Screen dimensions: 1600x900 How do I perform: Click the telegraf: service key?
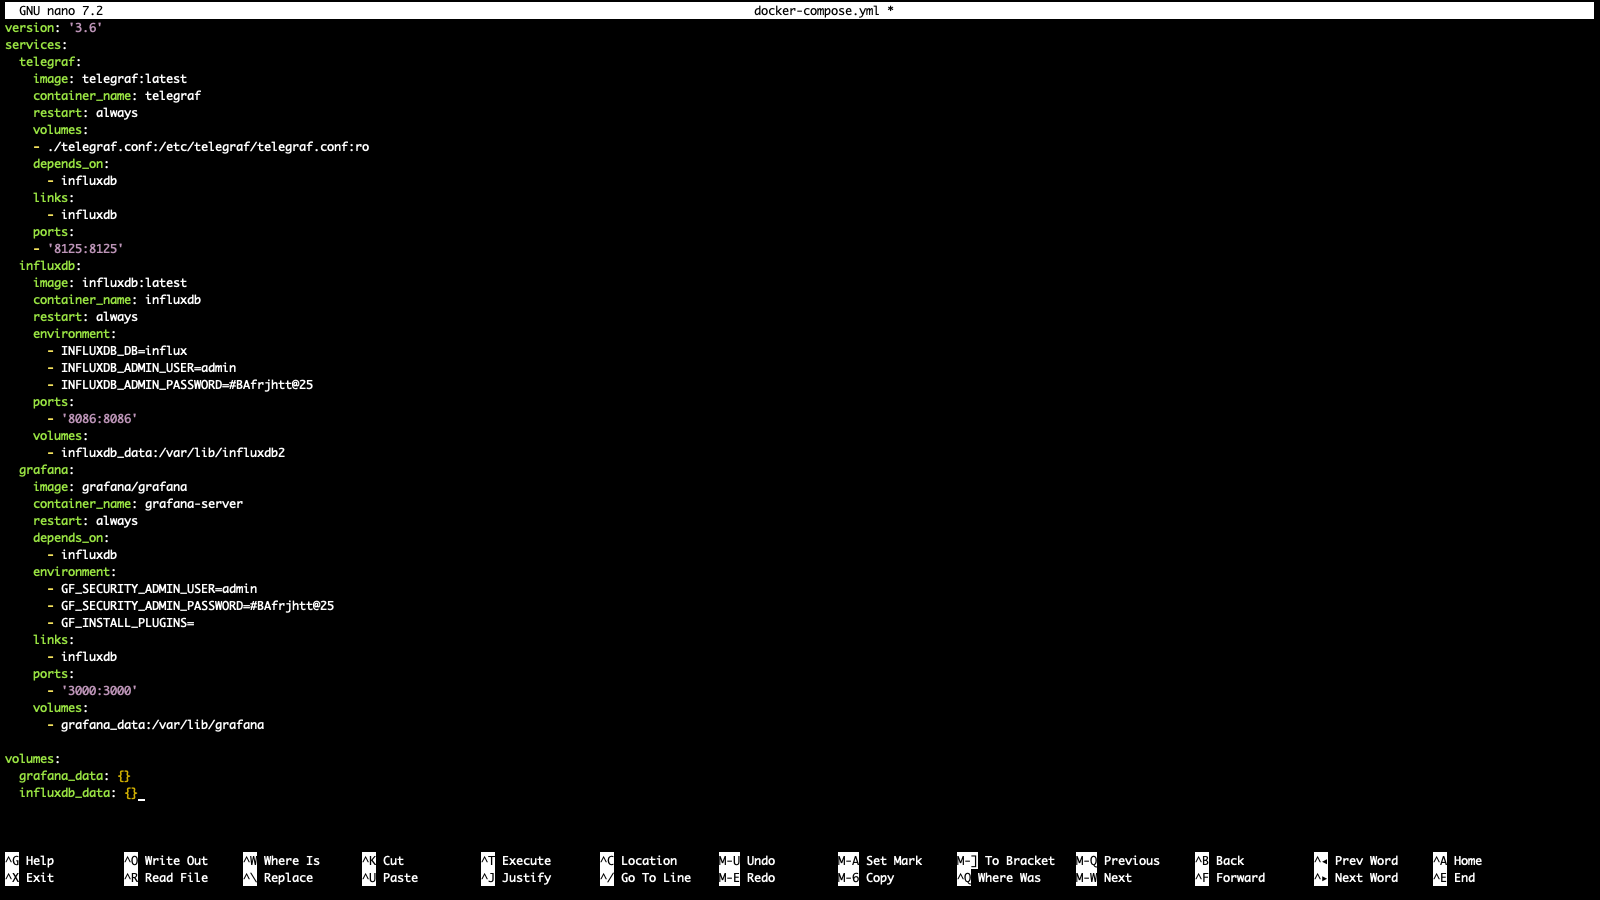pyautogui.click(x=50, y=62)
